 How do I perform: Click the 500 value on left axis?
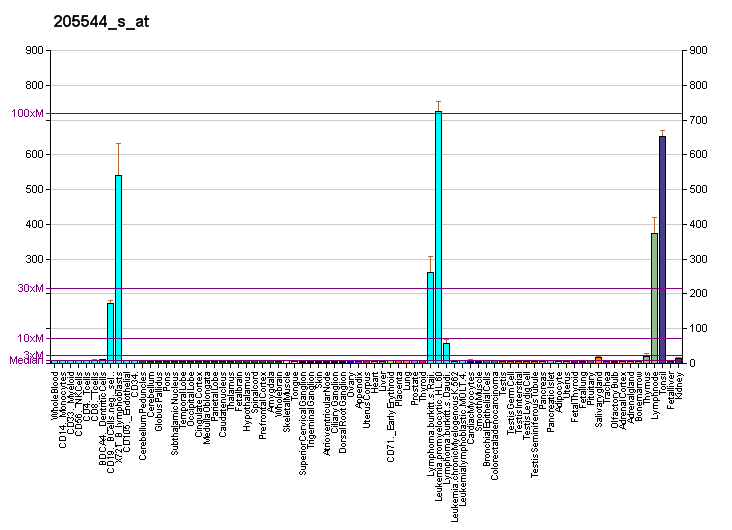pos(35,190)
